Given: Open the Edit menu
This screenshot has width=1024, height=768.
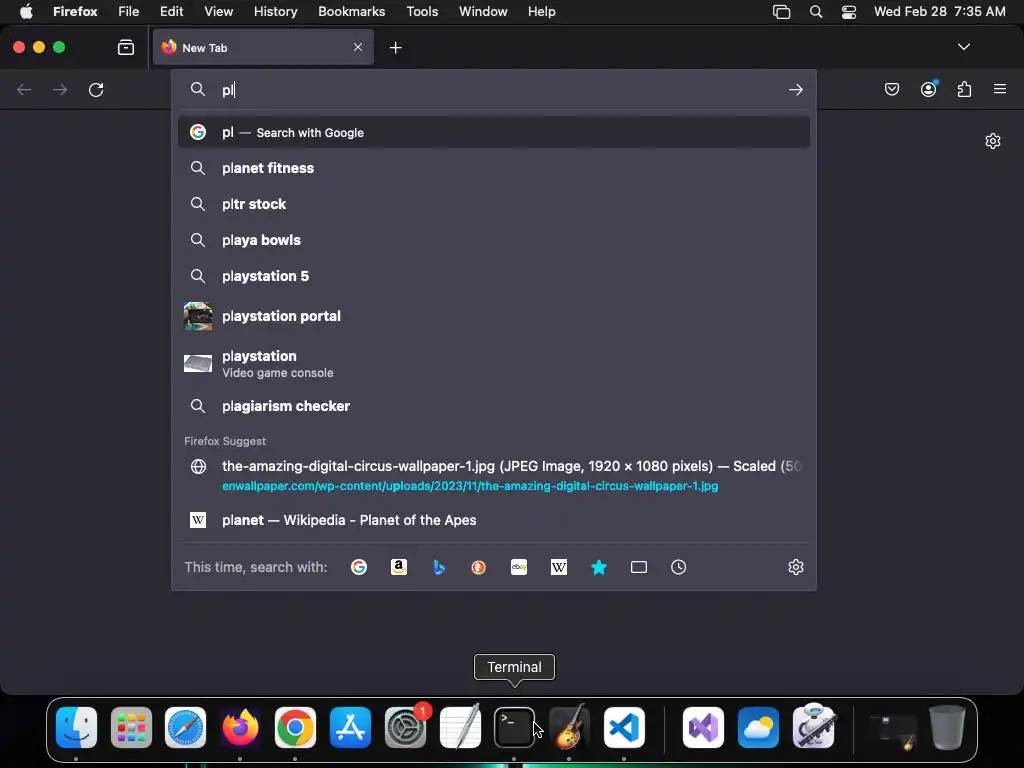Looking at the screenshot, I should click(171, 11).
